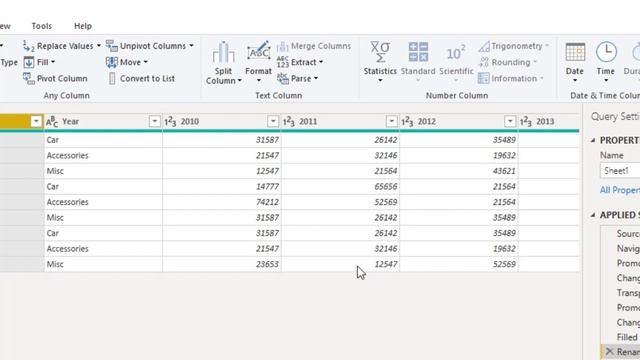Select the 2013 column header

tap(549, 121)
